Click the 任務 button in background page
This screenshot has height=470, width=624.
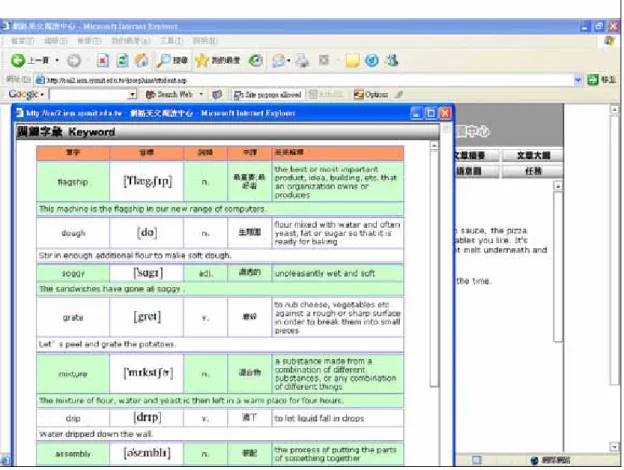532,171
